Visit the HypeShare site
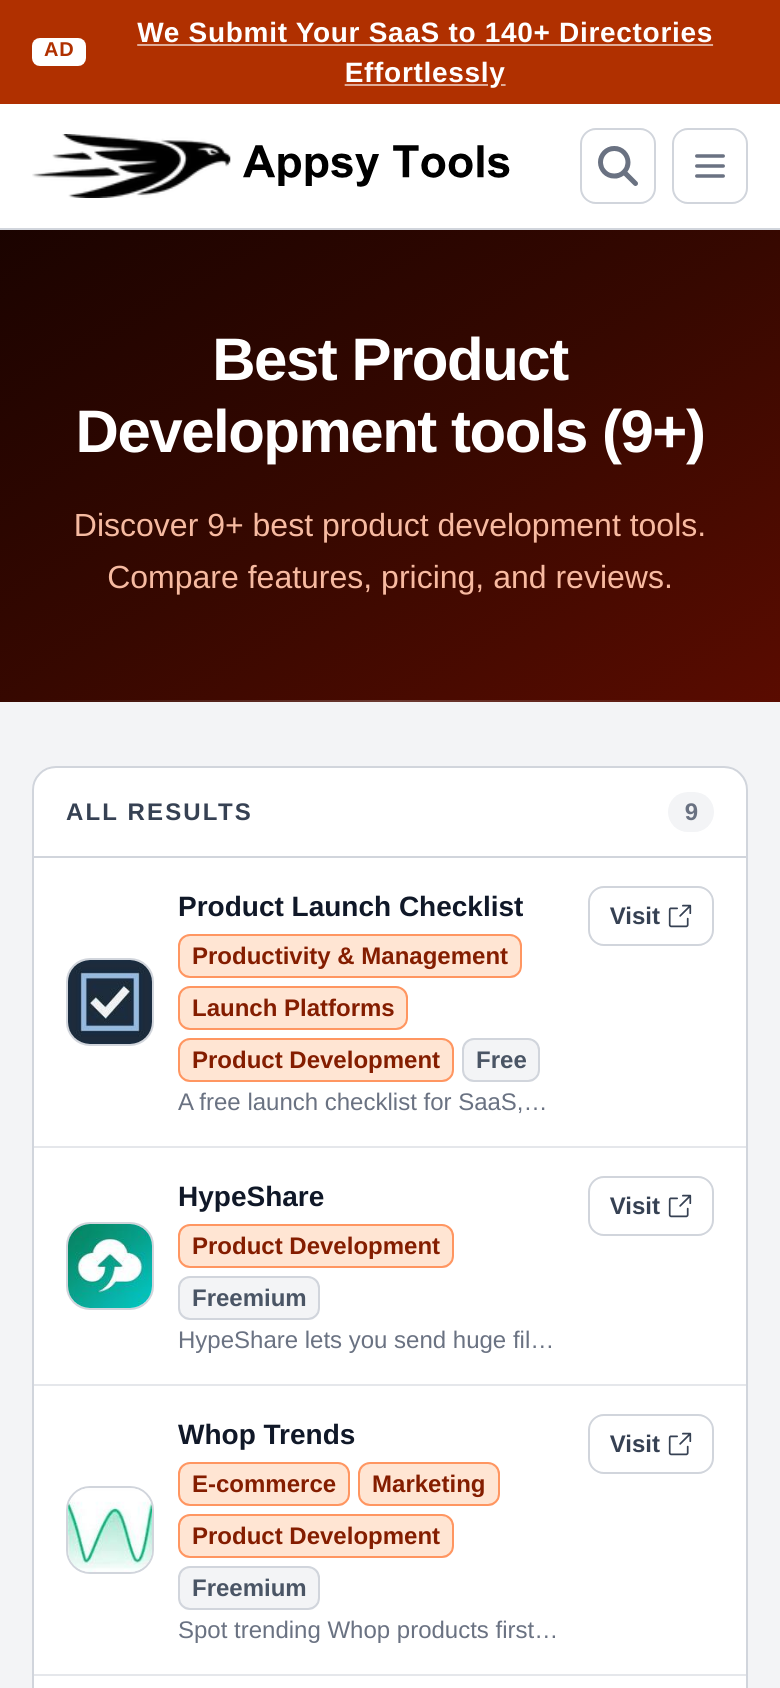 coord(651,1206)
